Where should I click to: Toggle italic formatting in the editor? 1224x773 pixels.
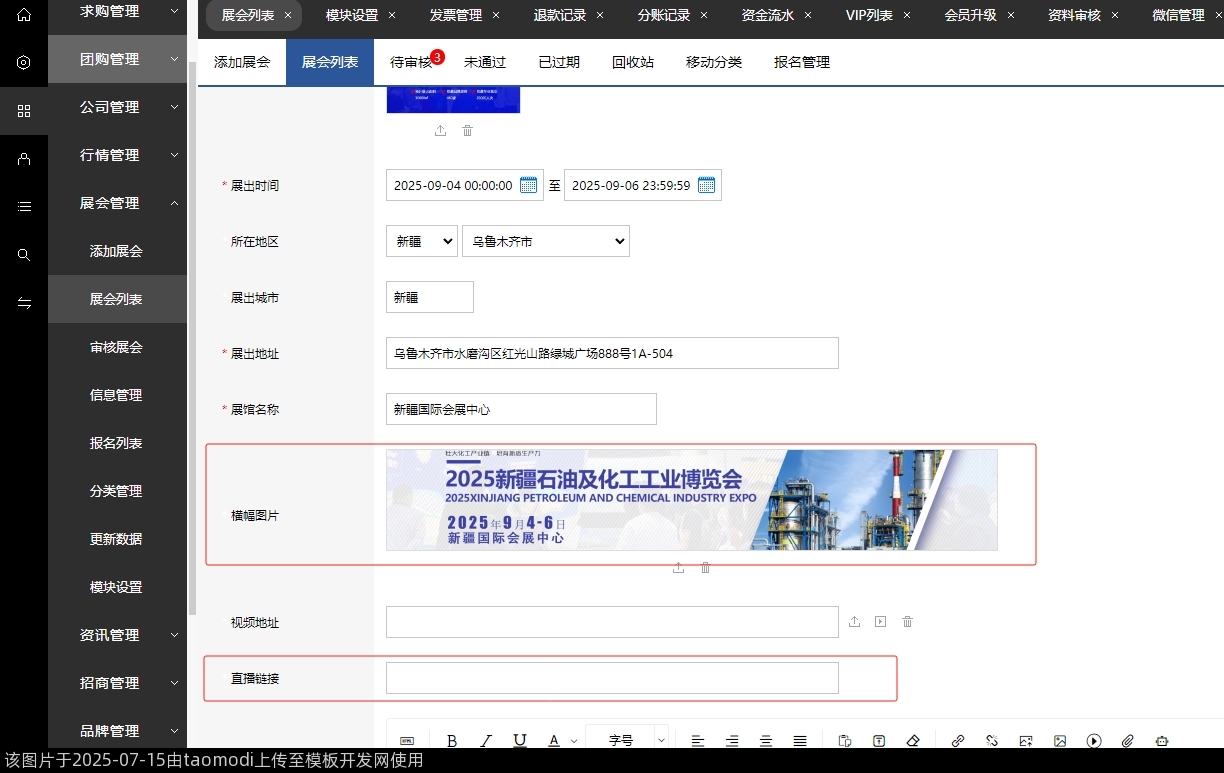pos(486,741)
